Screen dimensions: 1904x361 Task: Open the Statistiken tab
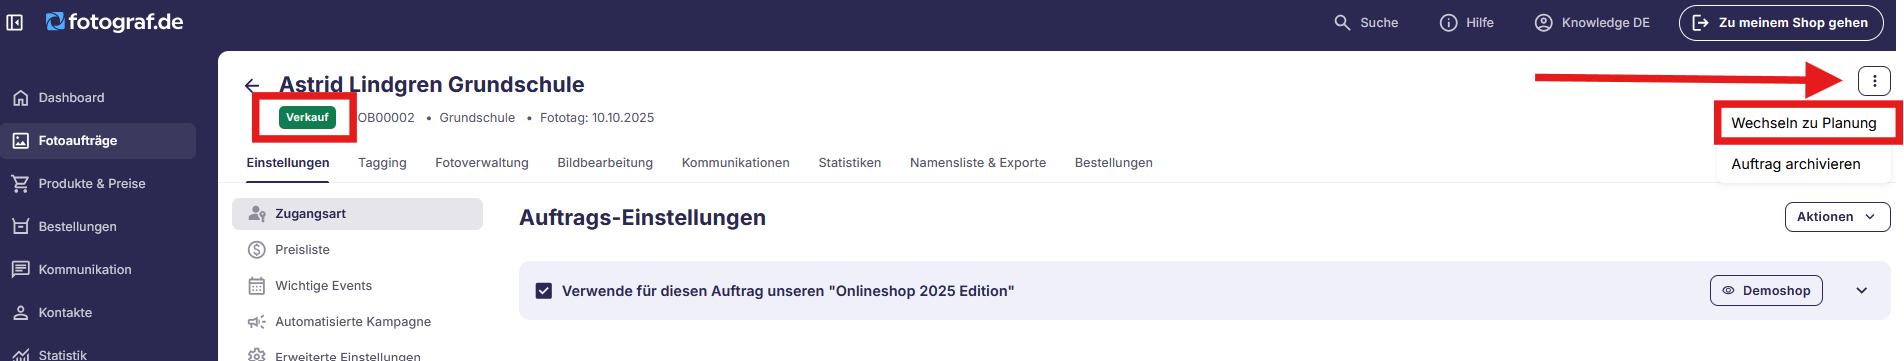(x=849, y=163)
